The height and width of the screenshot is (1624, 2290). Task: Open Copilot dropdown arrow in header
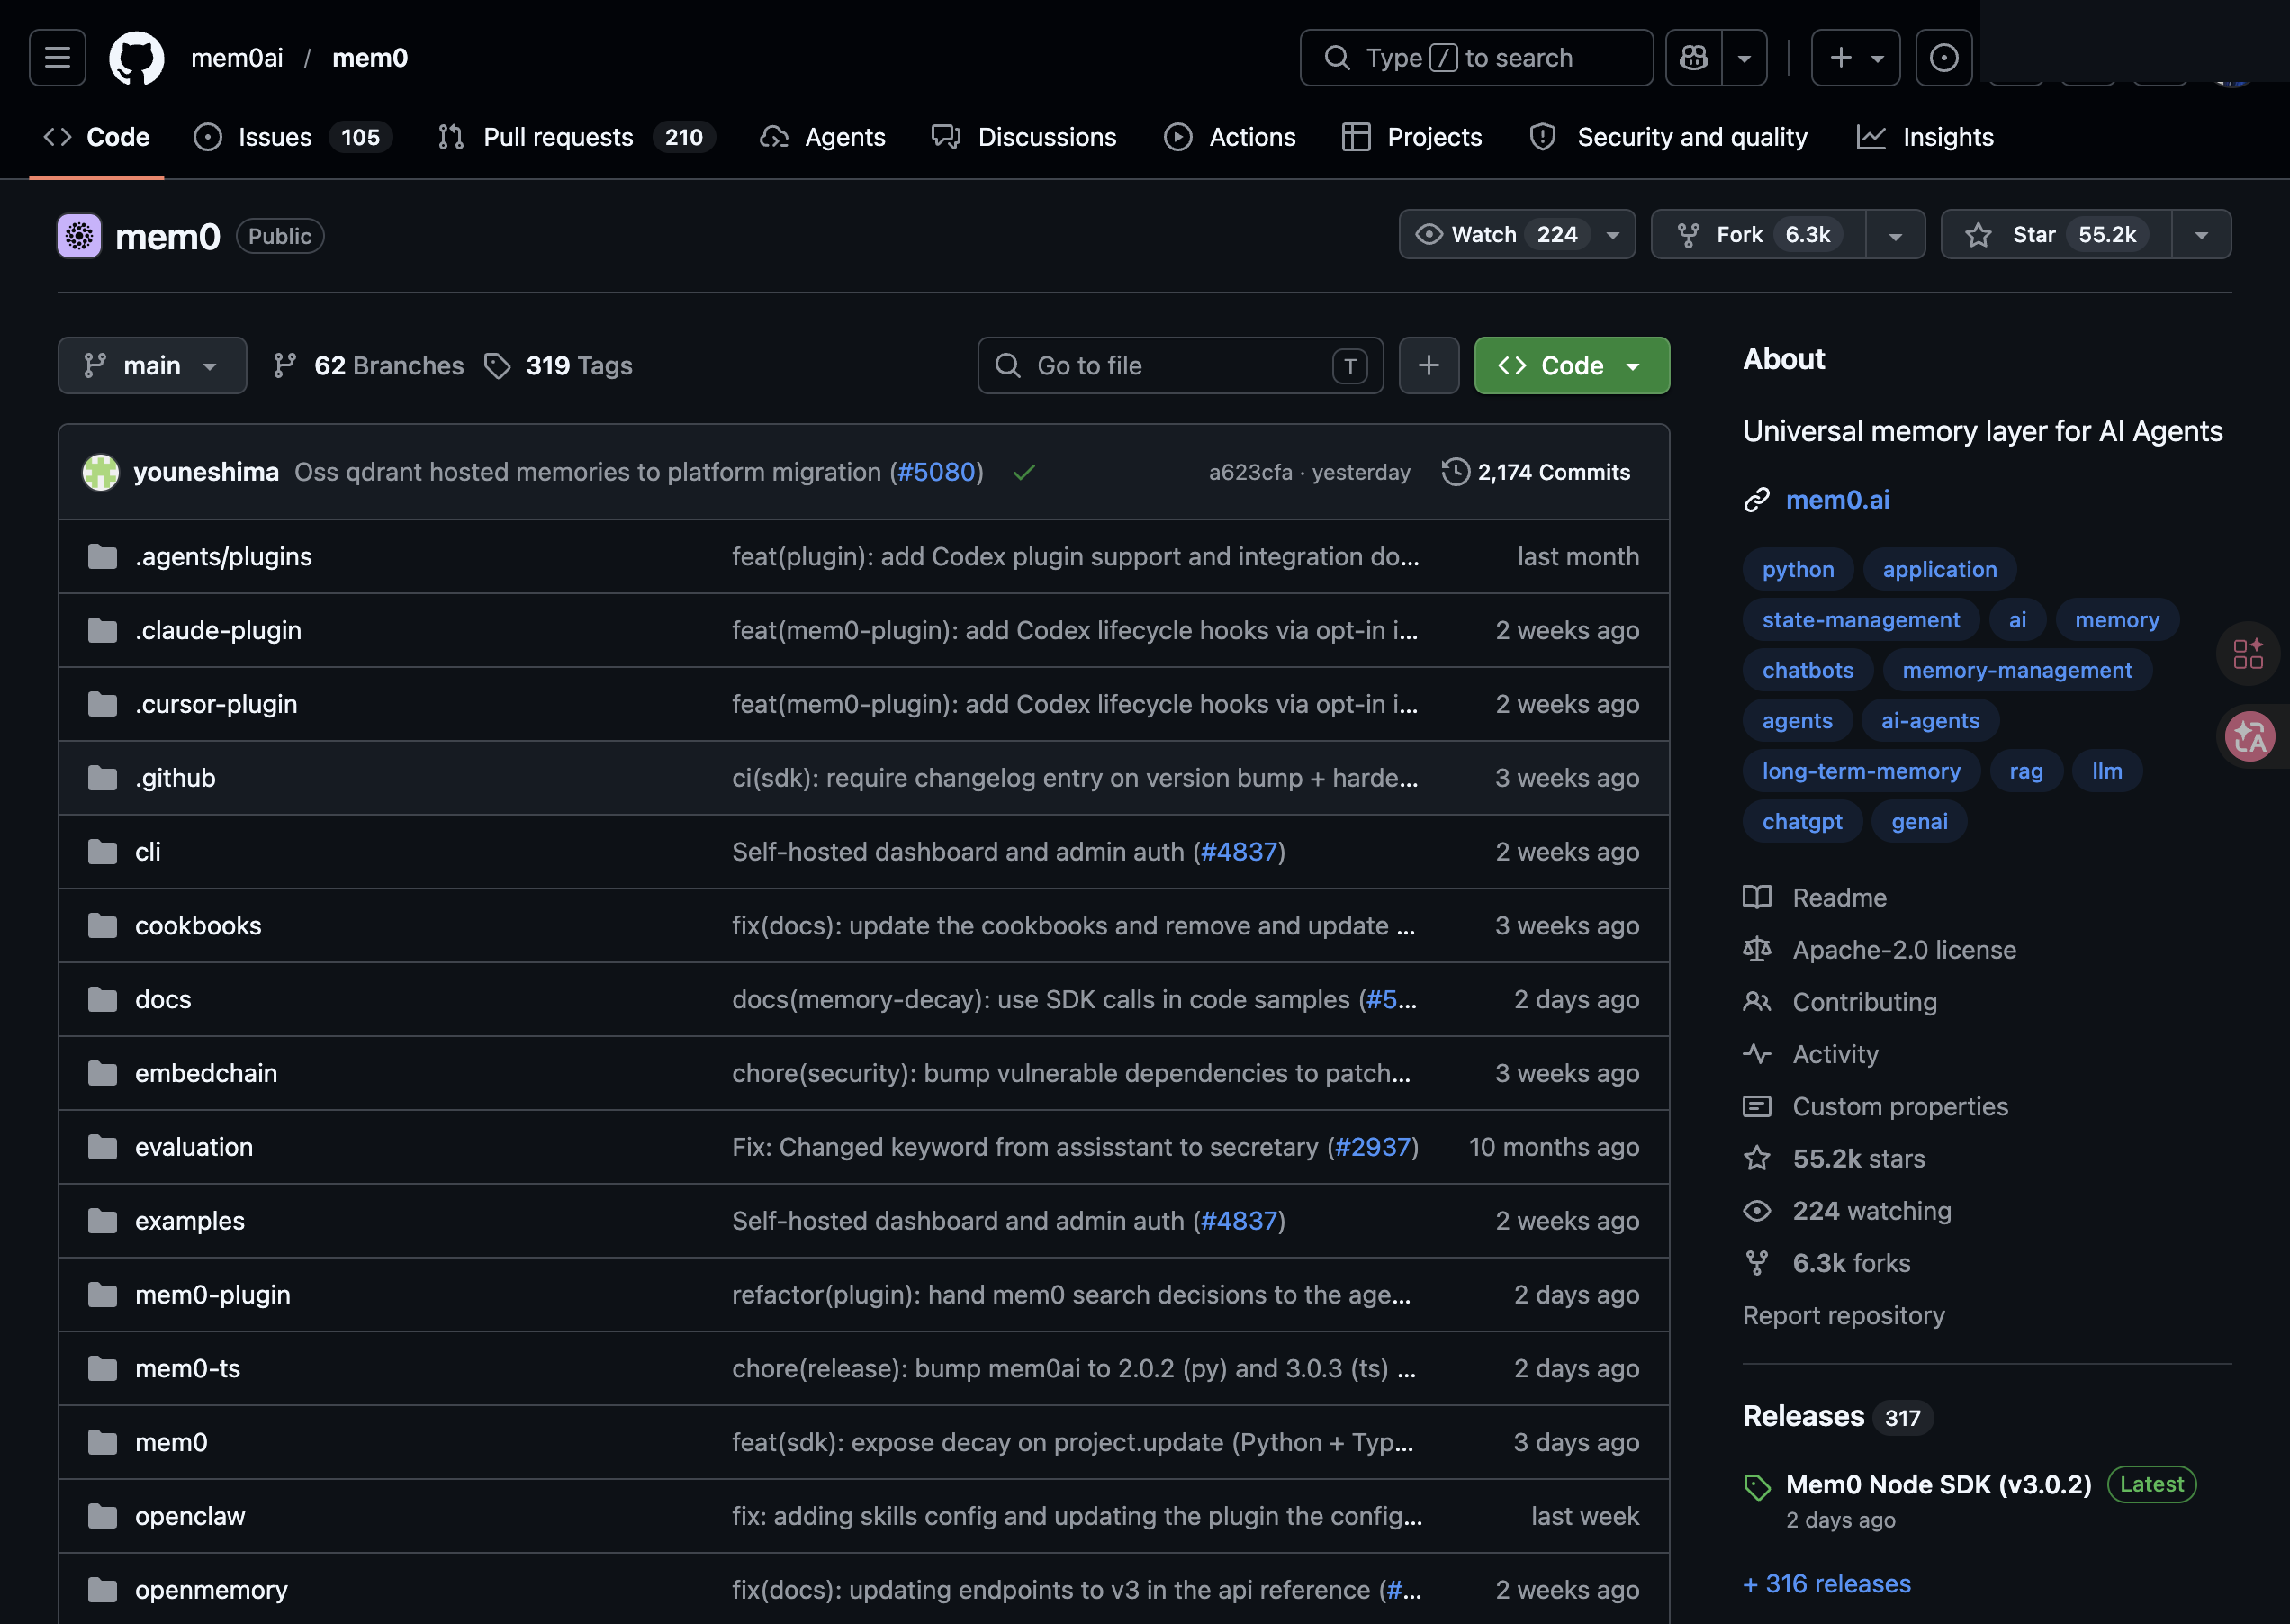pos(1744,57)
